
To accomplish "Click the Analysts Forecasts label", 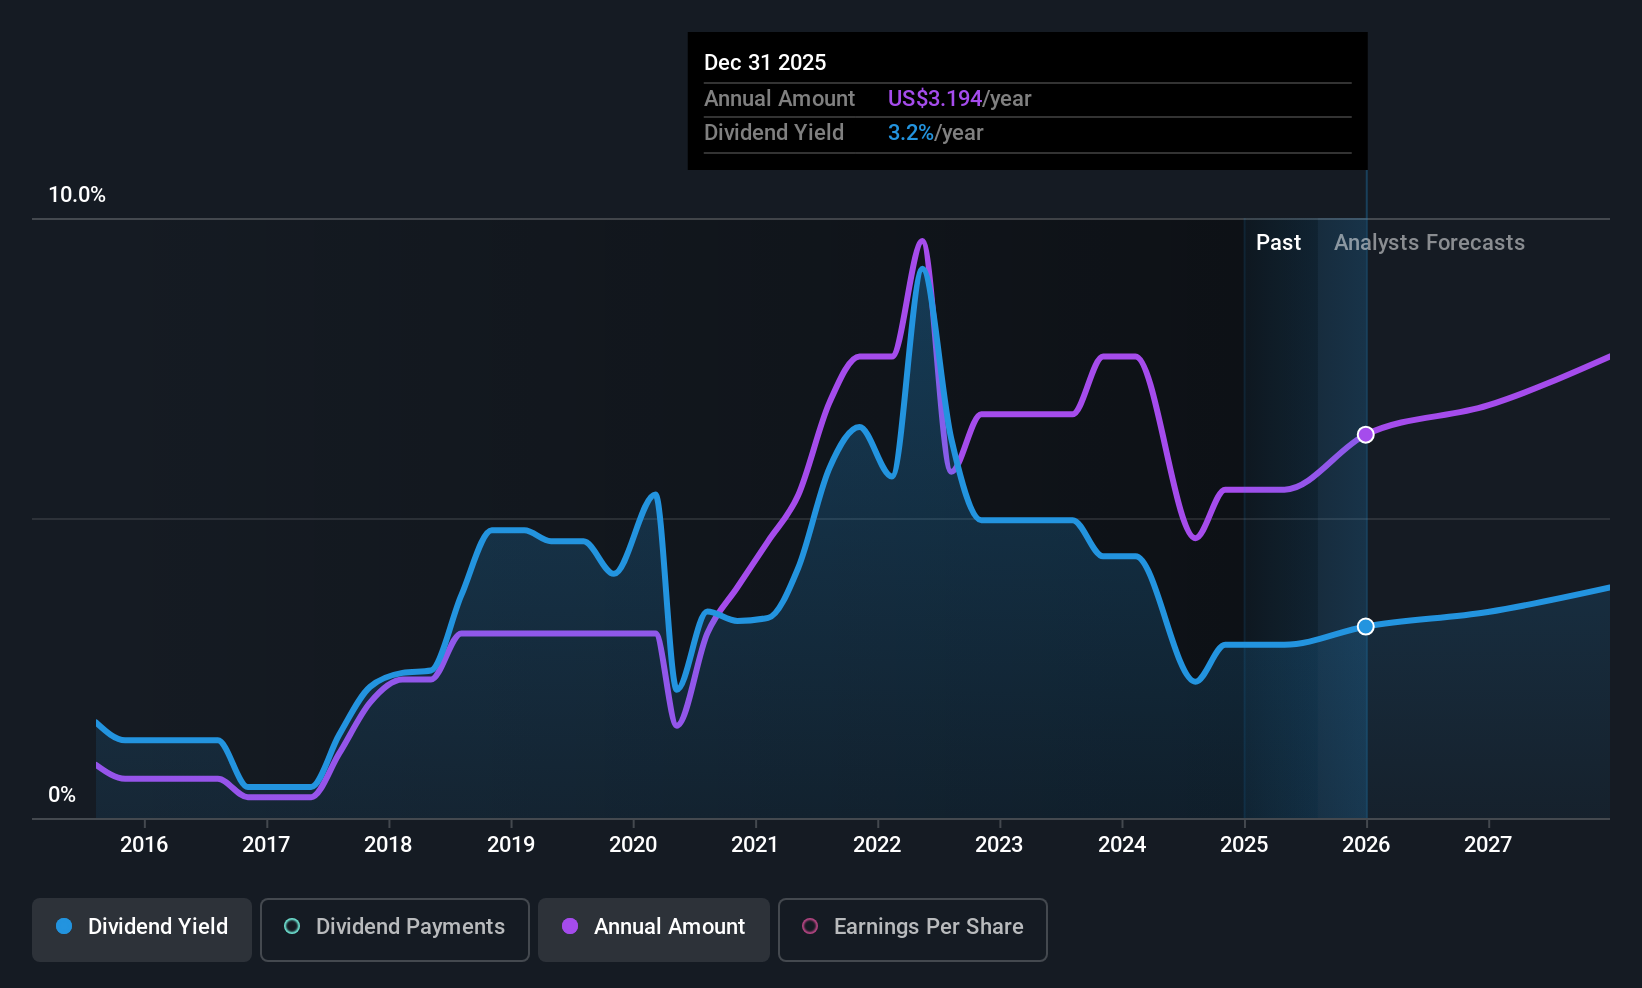I will [1429, 243].
